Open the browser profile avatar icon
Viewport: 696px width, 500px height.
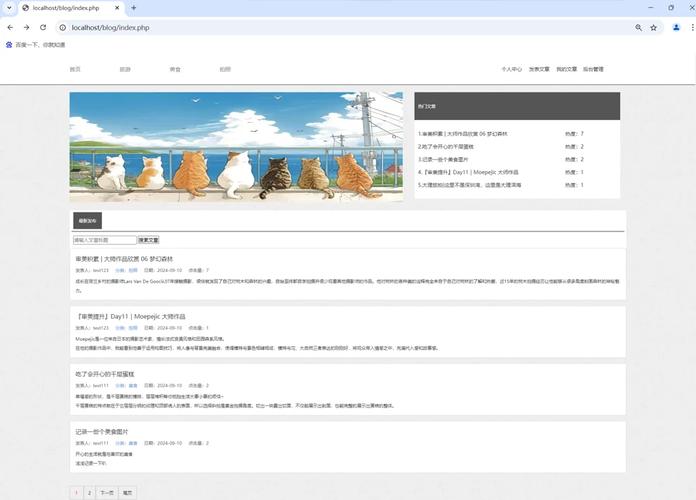tap(675, 28)
